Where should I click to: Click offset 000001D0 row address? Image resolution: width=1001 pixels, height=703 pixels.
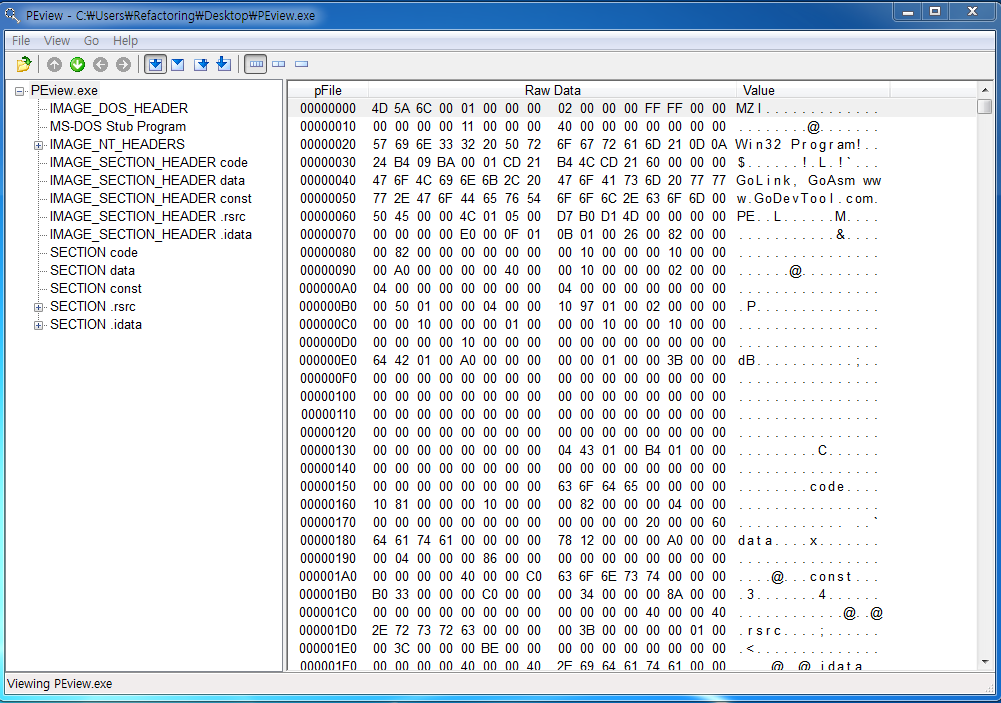[x=328, y=630]
